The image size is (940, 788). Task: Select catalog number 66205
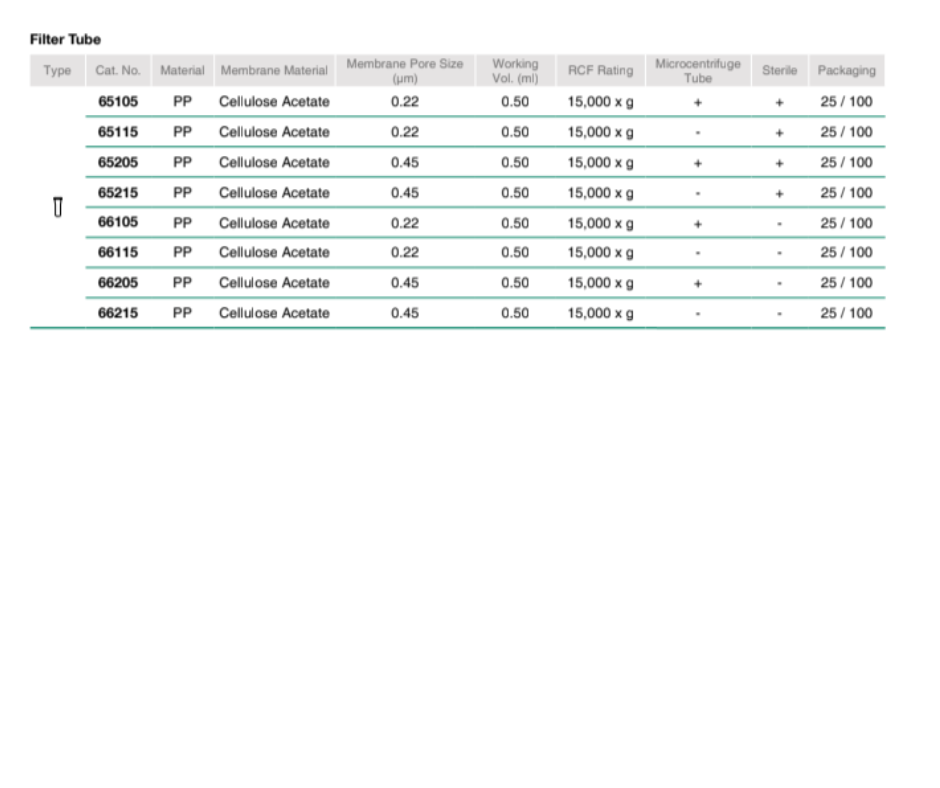[118, 283]
